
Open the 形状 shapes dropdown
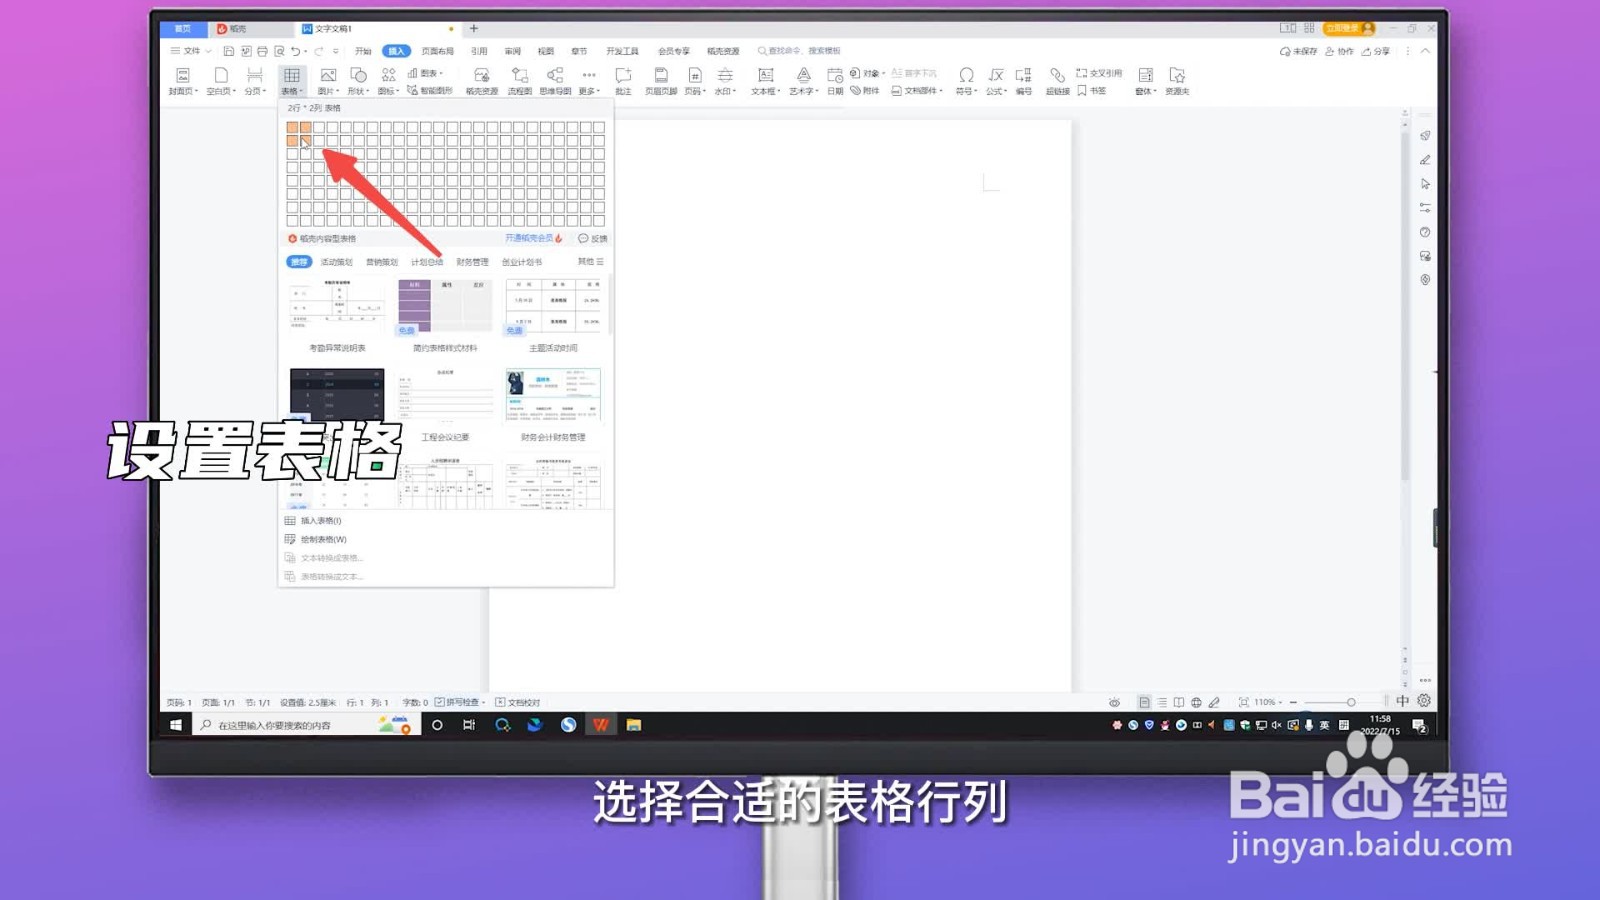[x=358, y=81]
